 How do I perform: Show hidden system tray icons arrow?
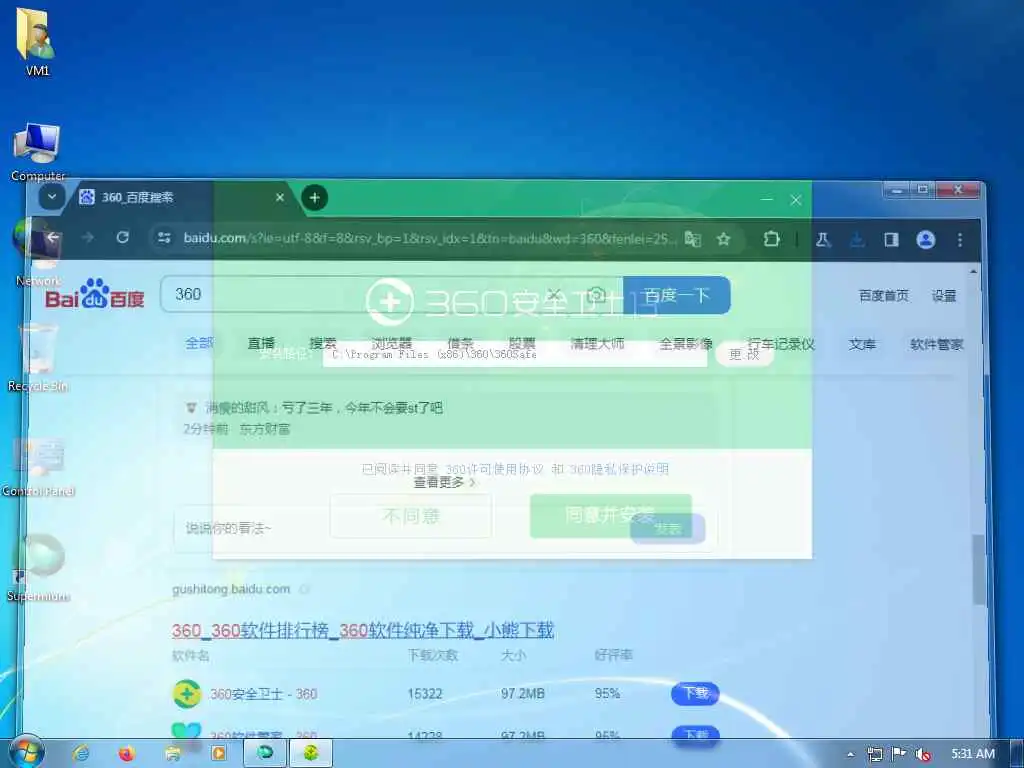pos(850,754)
